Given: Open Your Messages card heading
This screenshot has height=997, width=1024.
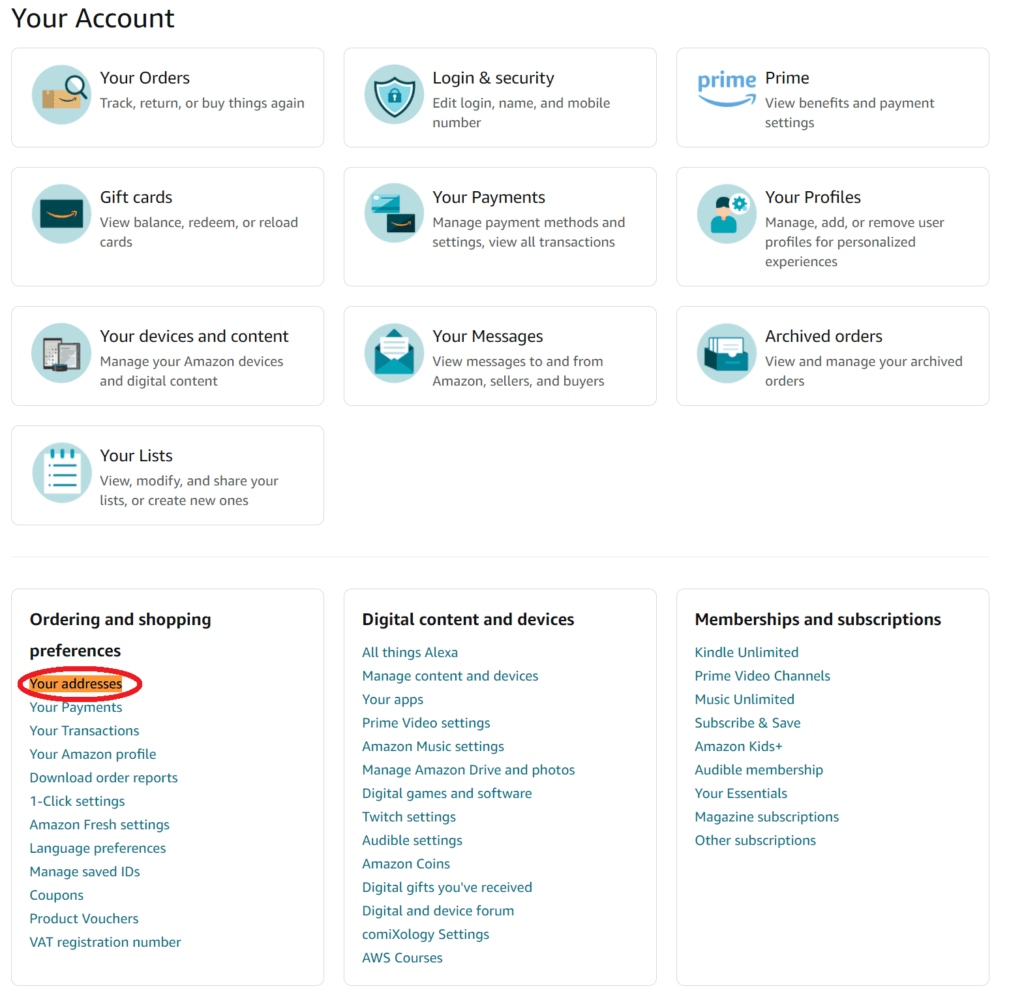Looking at the screenshot, I should 487,336.
